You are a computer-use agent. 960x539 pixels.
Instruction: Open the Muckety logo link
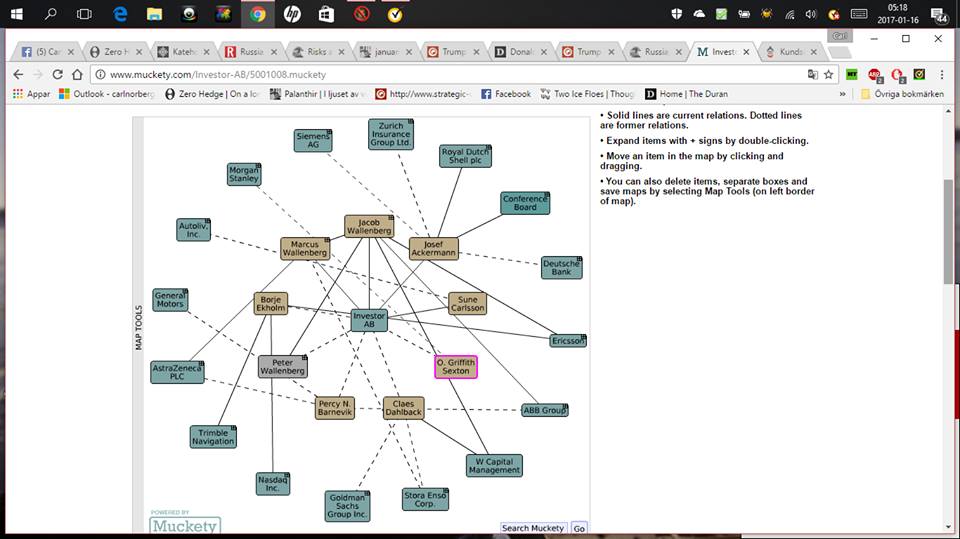point(185,524)
